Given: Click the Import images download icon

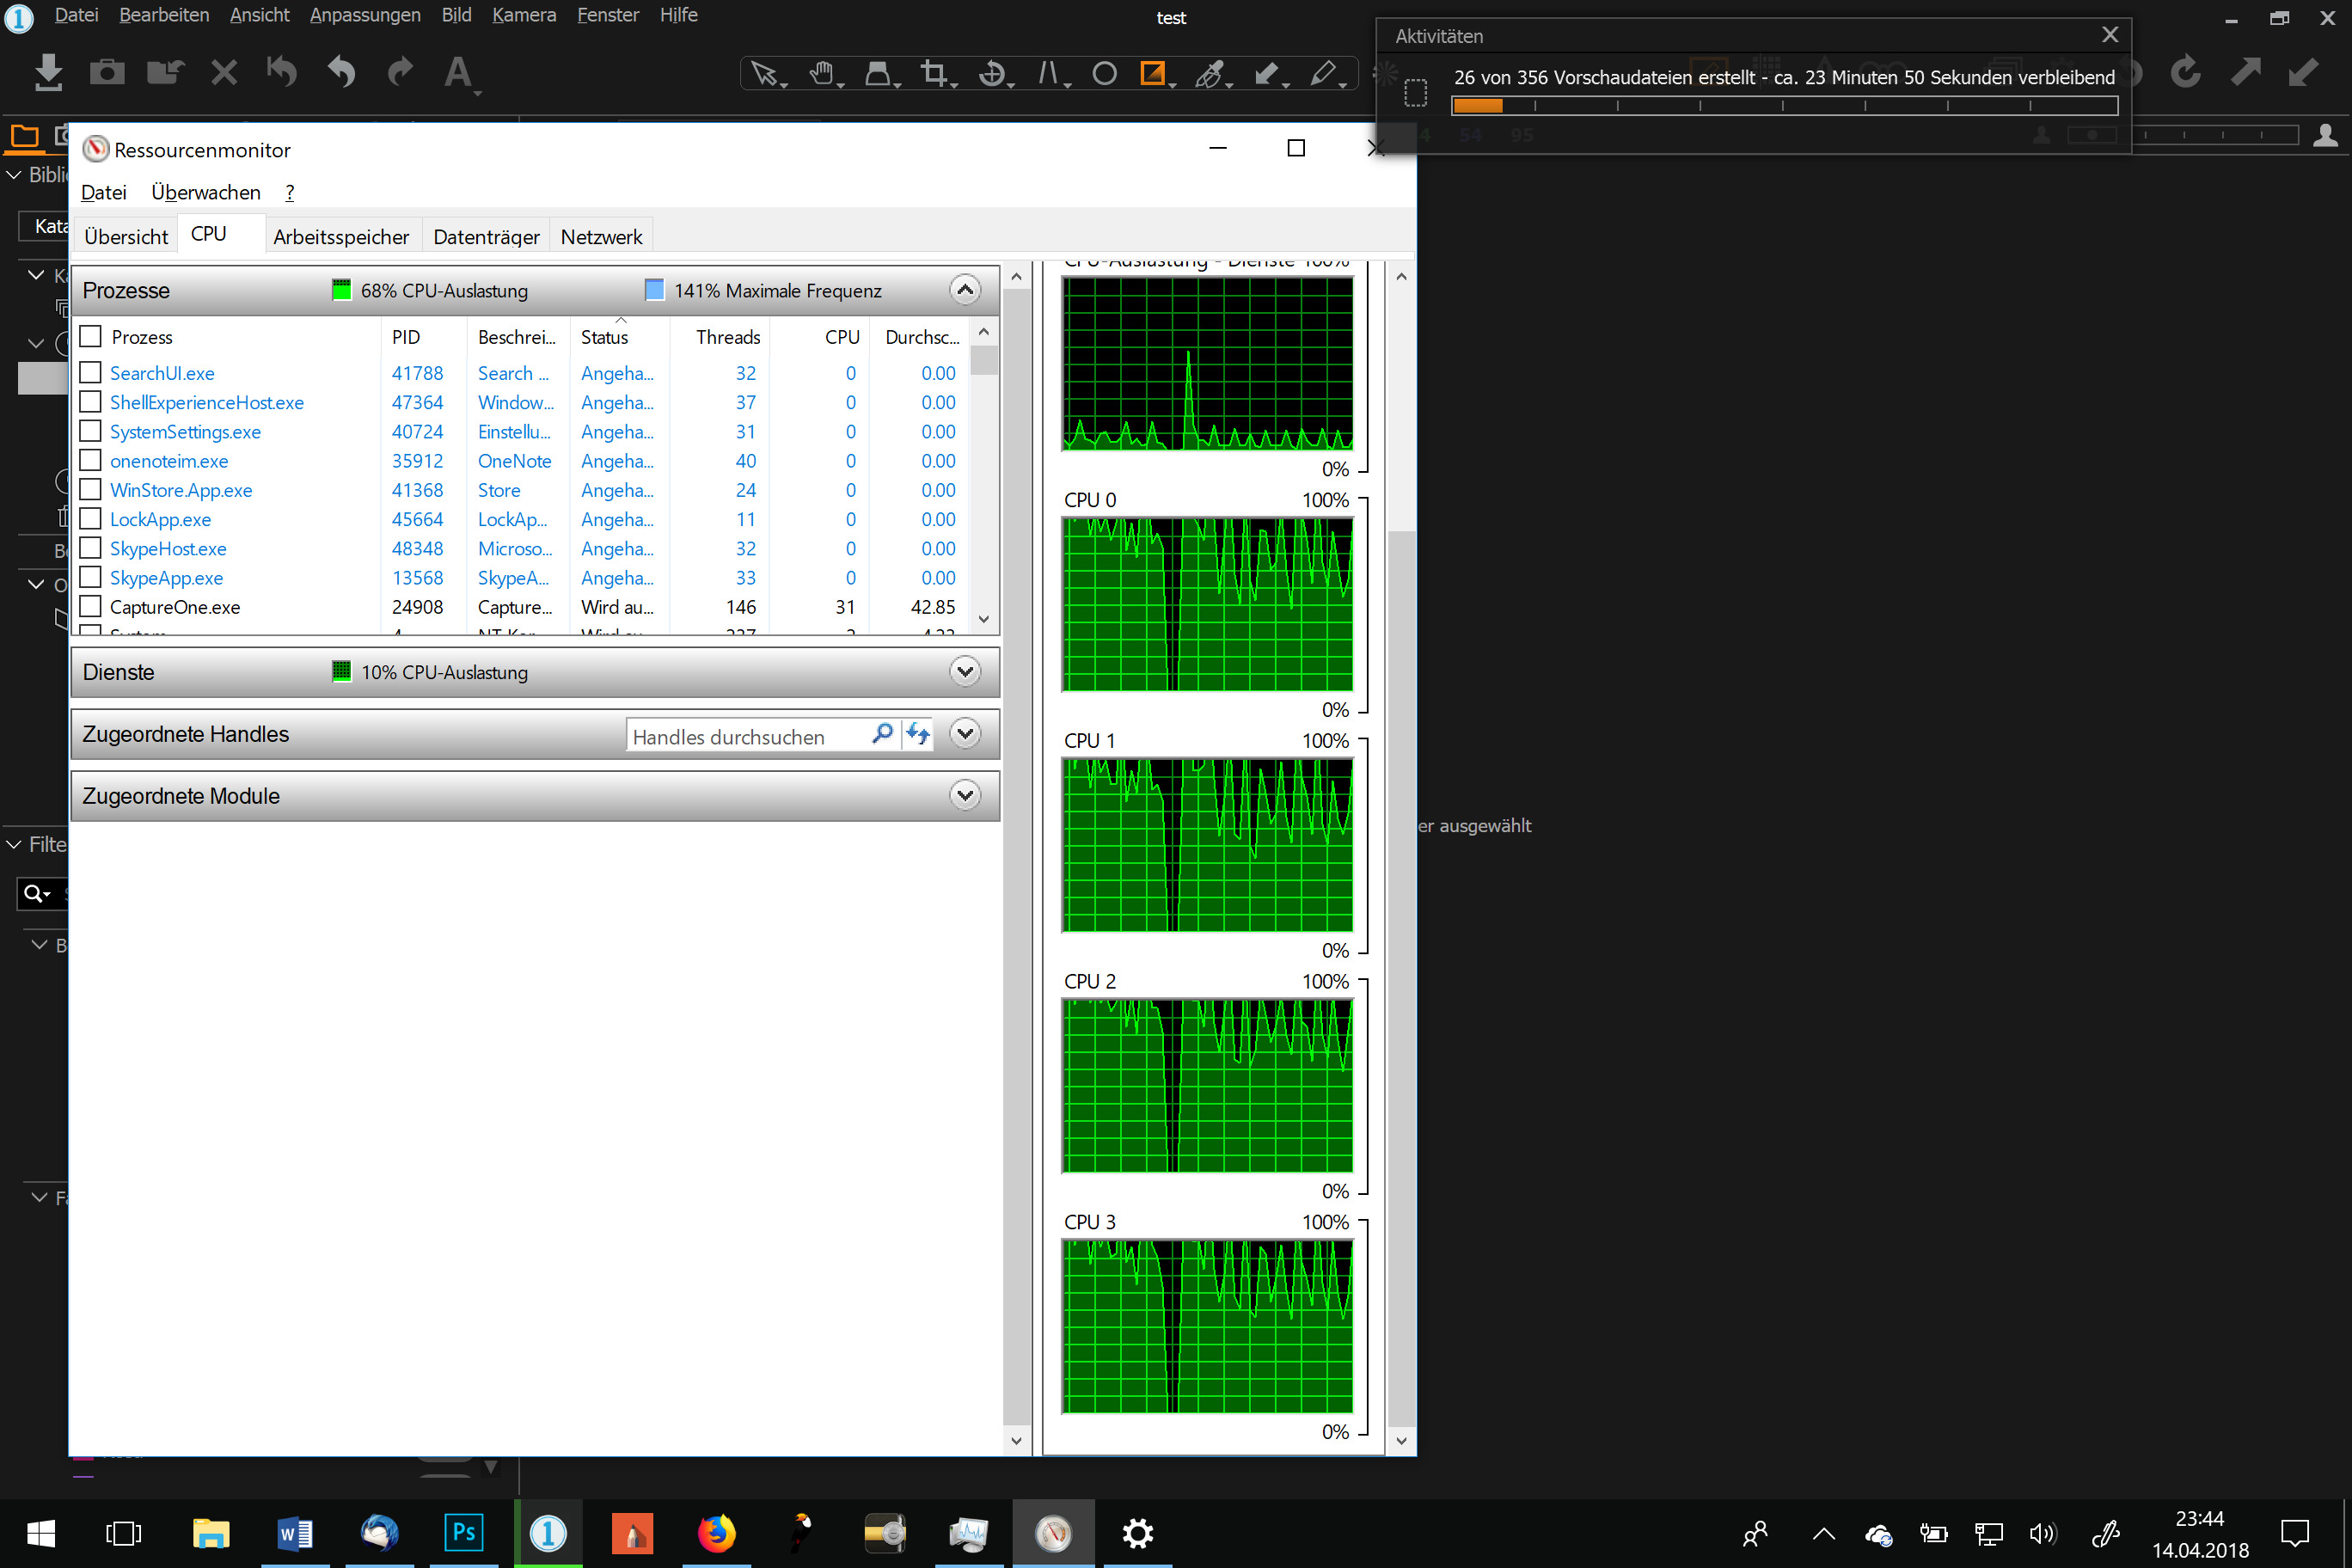Looking at the screenshot, I should (48, 73).
